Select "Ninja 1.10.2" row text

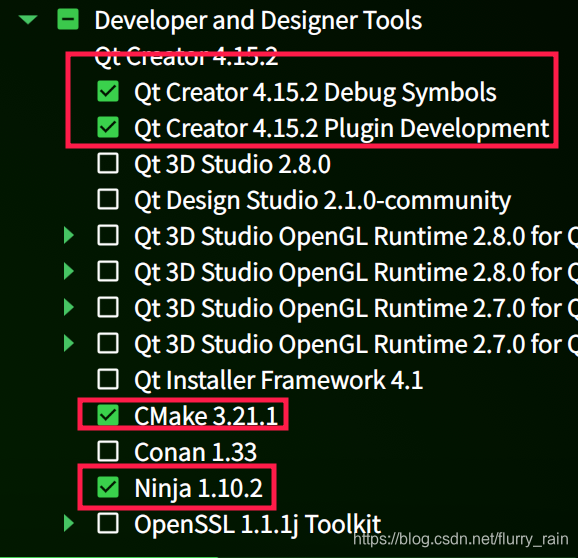click(198, 489)
